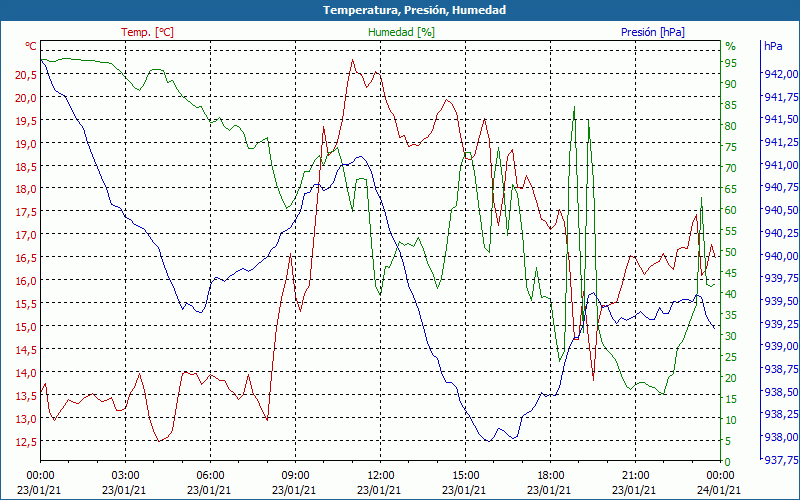Click the '941,75' pressure axis tick
The image size is (800, 500).
(x=781, y=97)
